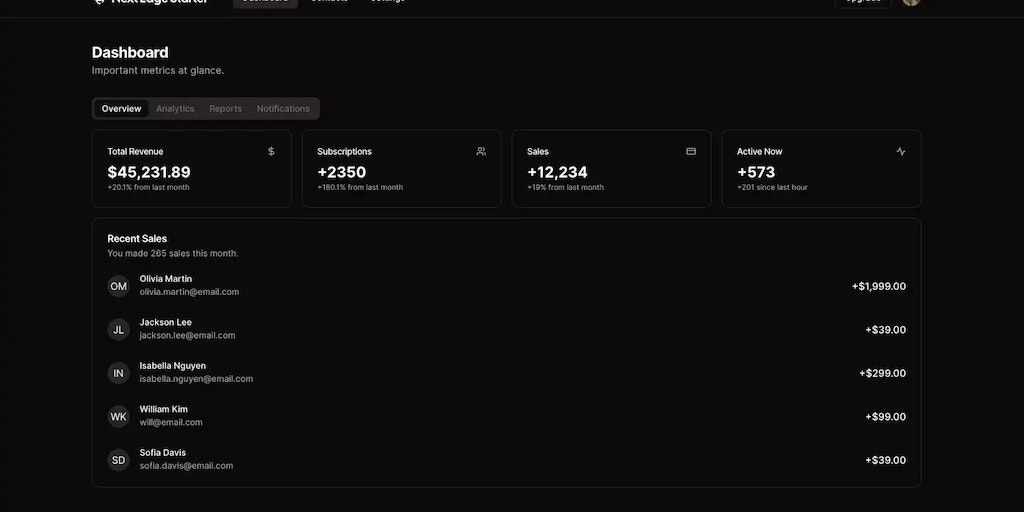Go to the Notifications tab
The height and width of the screenshot is (512, 1024).
[283, 108]
